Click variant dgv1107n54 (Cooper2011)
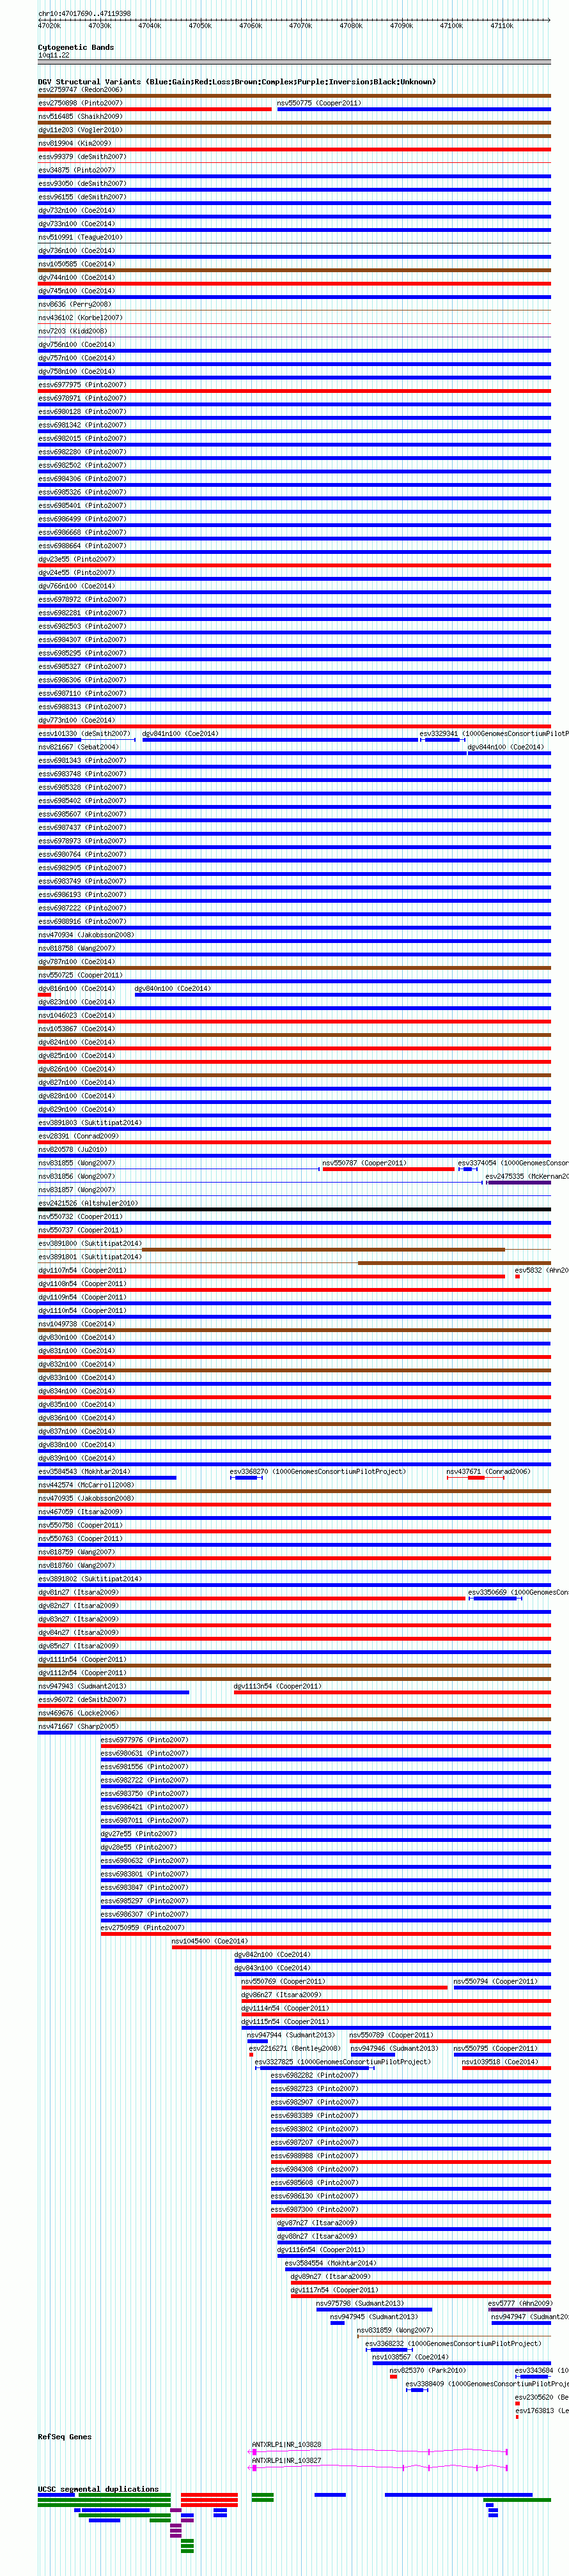Viewport: 569px width, 2576px height. pyautogui.click(x=82, y=1270)
